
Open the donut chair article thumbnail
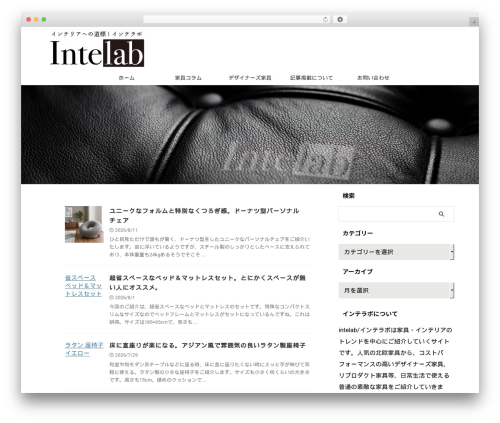(x=83, y=224)
